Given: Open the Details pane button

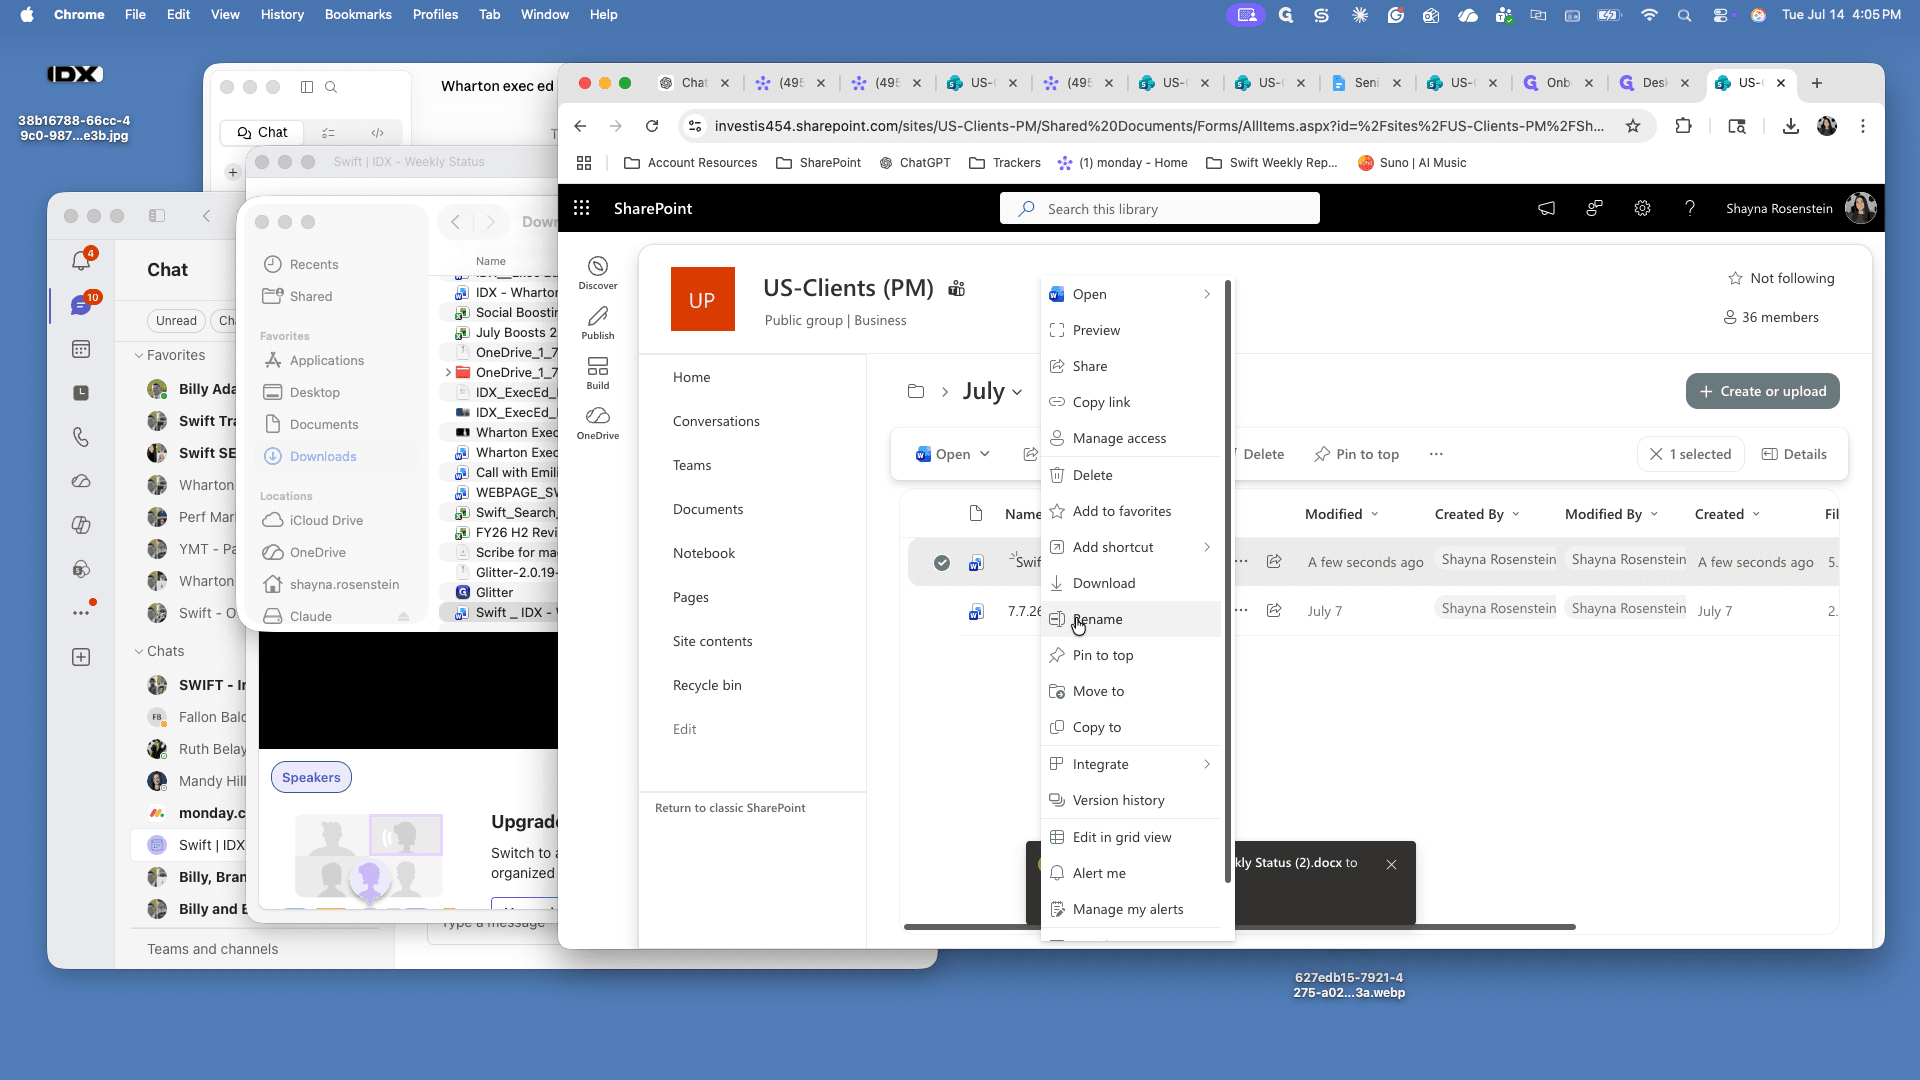Looking at the screenshot, I should pyautogui.click(x=1794, y=454).
